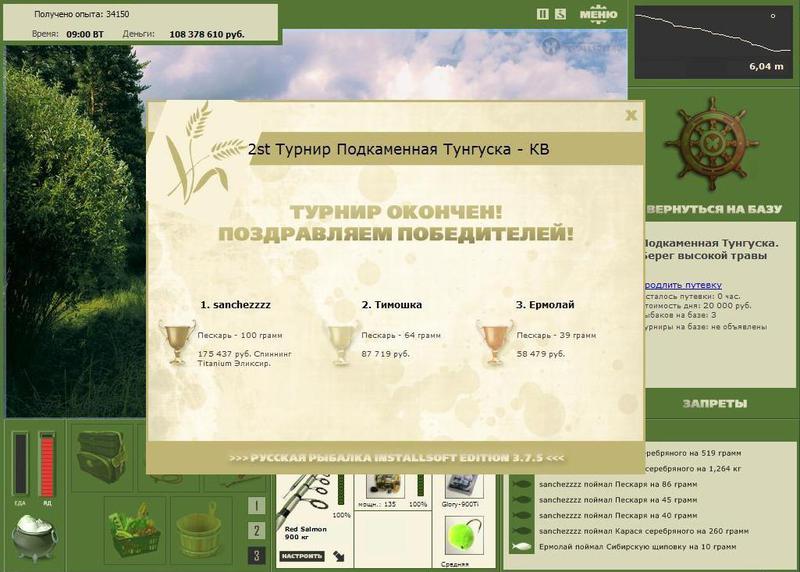This screenshot has height=572, width=800.
Task: Open the backpack inventory icon
Action: tap(101, 457)
